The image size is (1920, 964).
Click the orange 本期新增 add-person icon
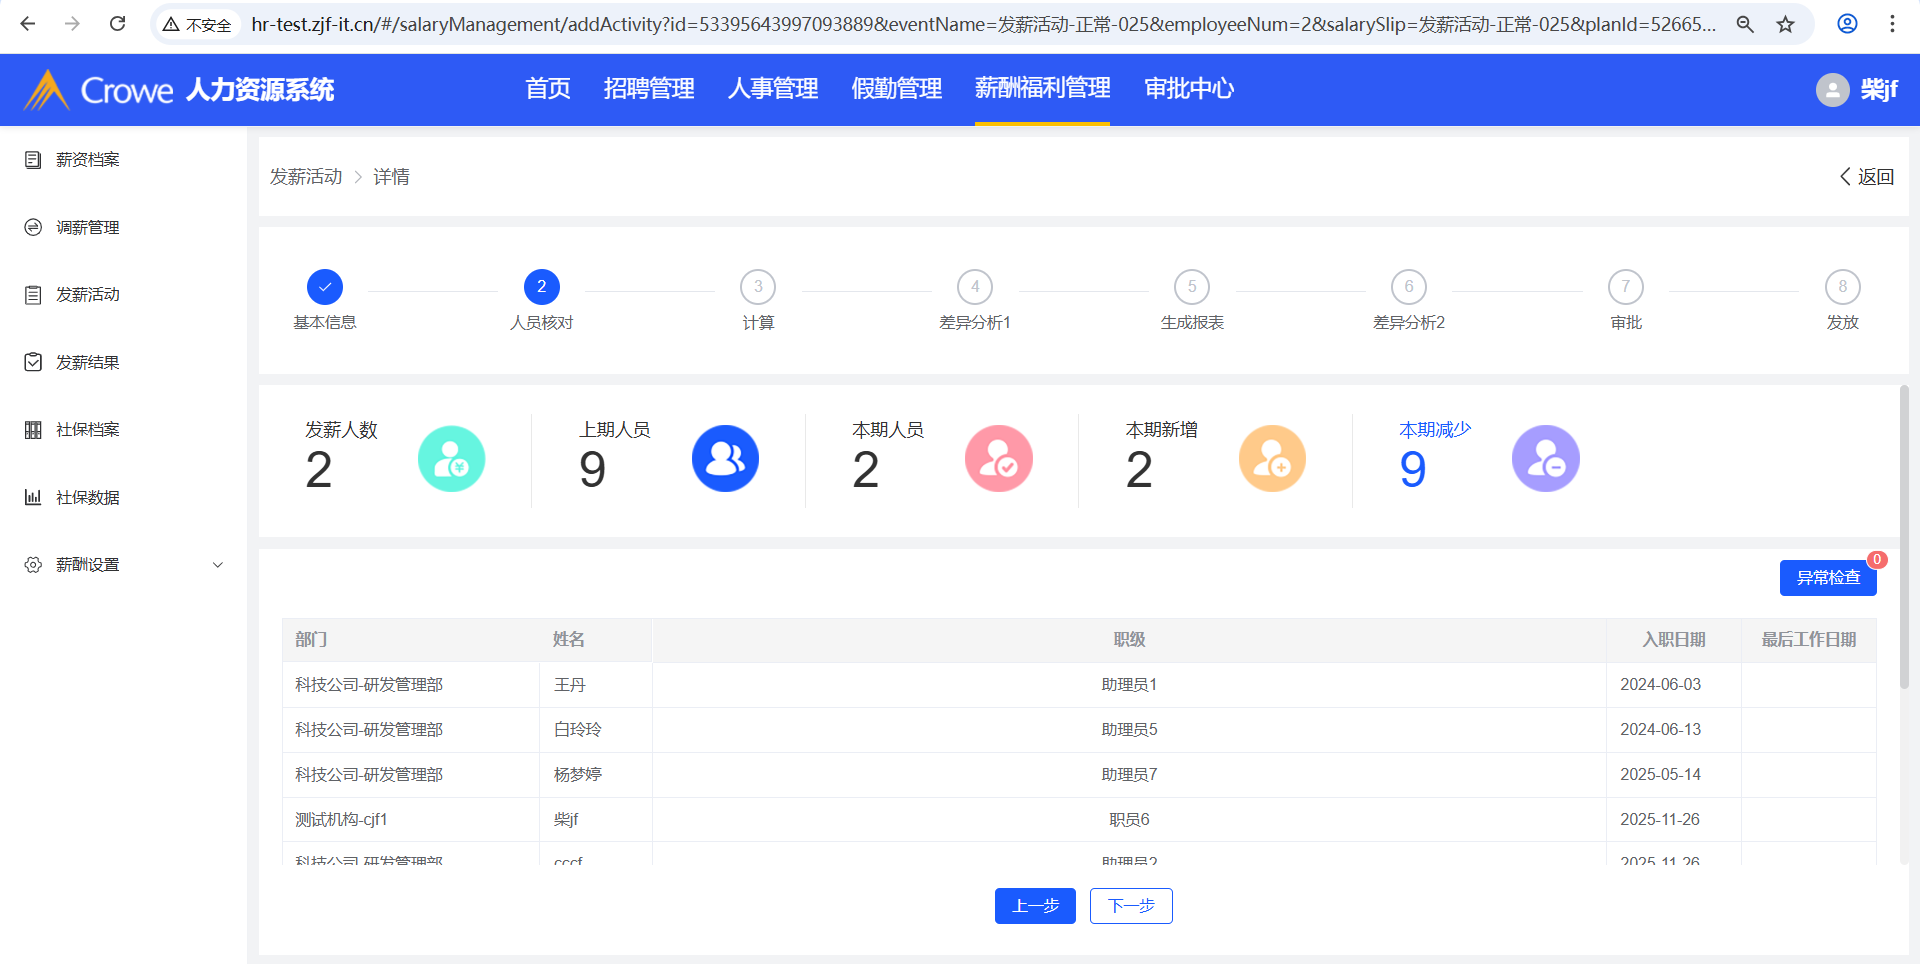coord(1272,459)
